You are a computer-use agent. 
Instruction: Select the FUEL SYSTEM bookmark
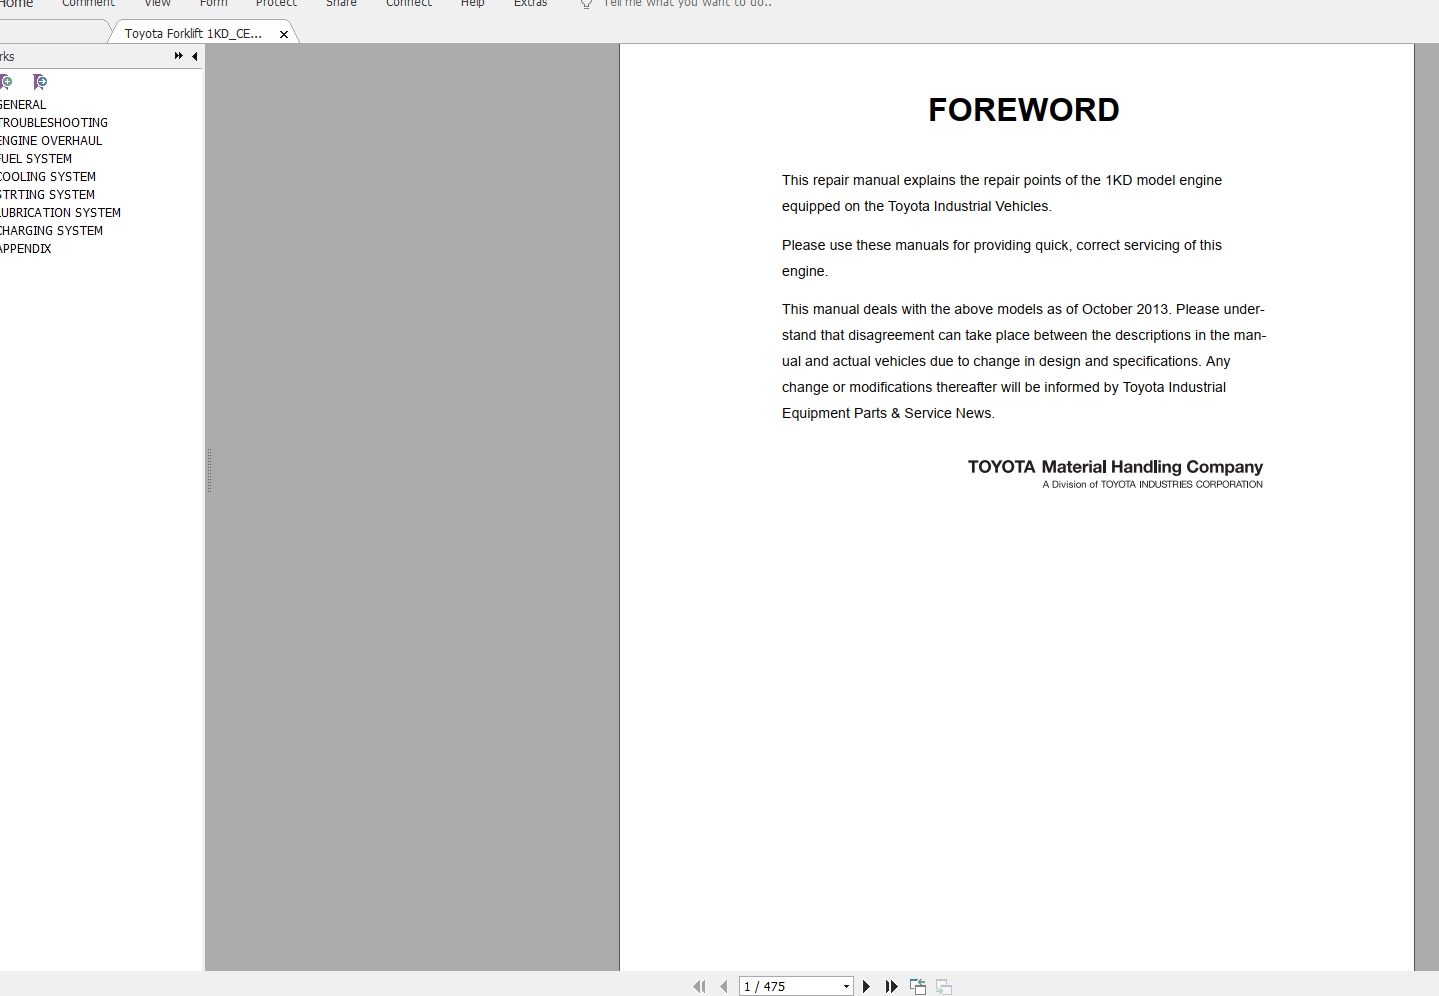[x=36, y=159]
